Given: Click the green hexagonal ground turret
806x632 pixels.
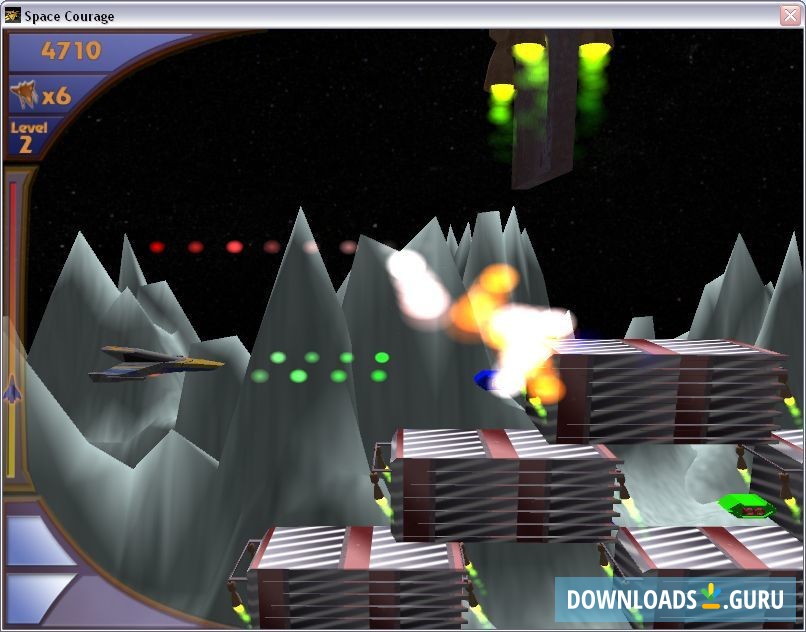Looking at the screenshot, I should point(746,507).
